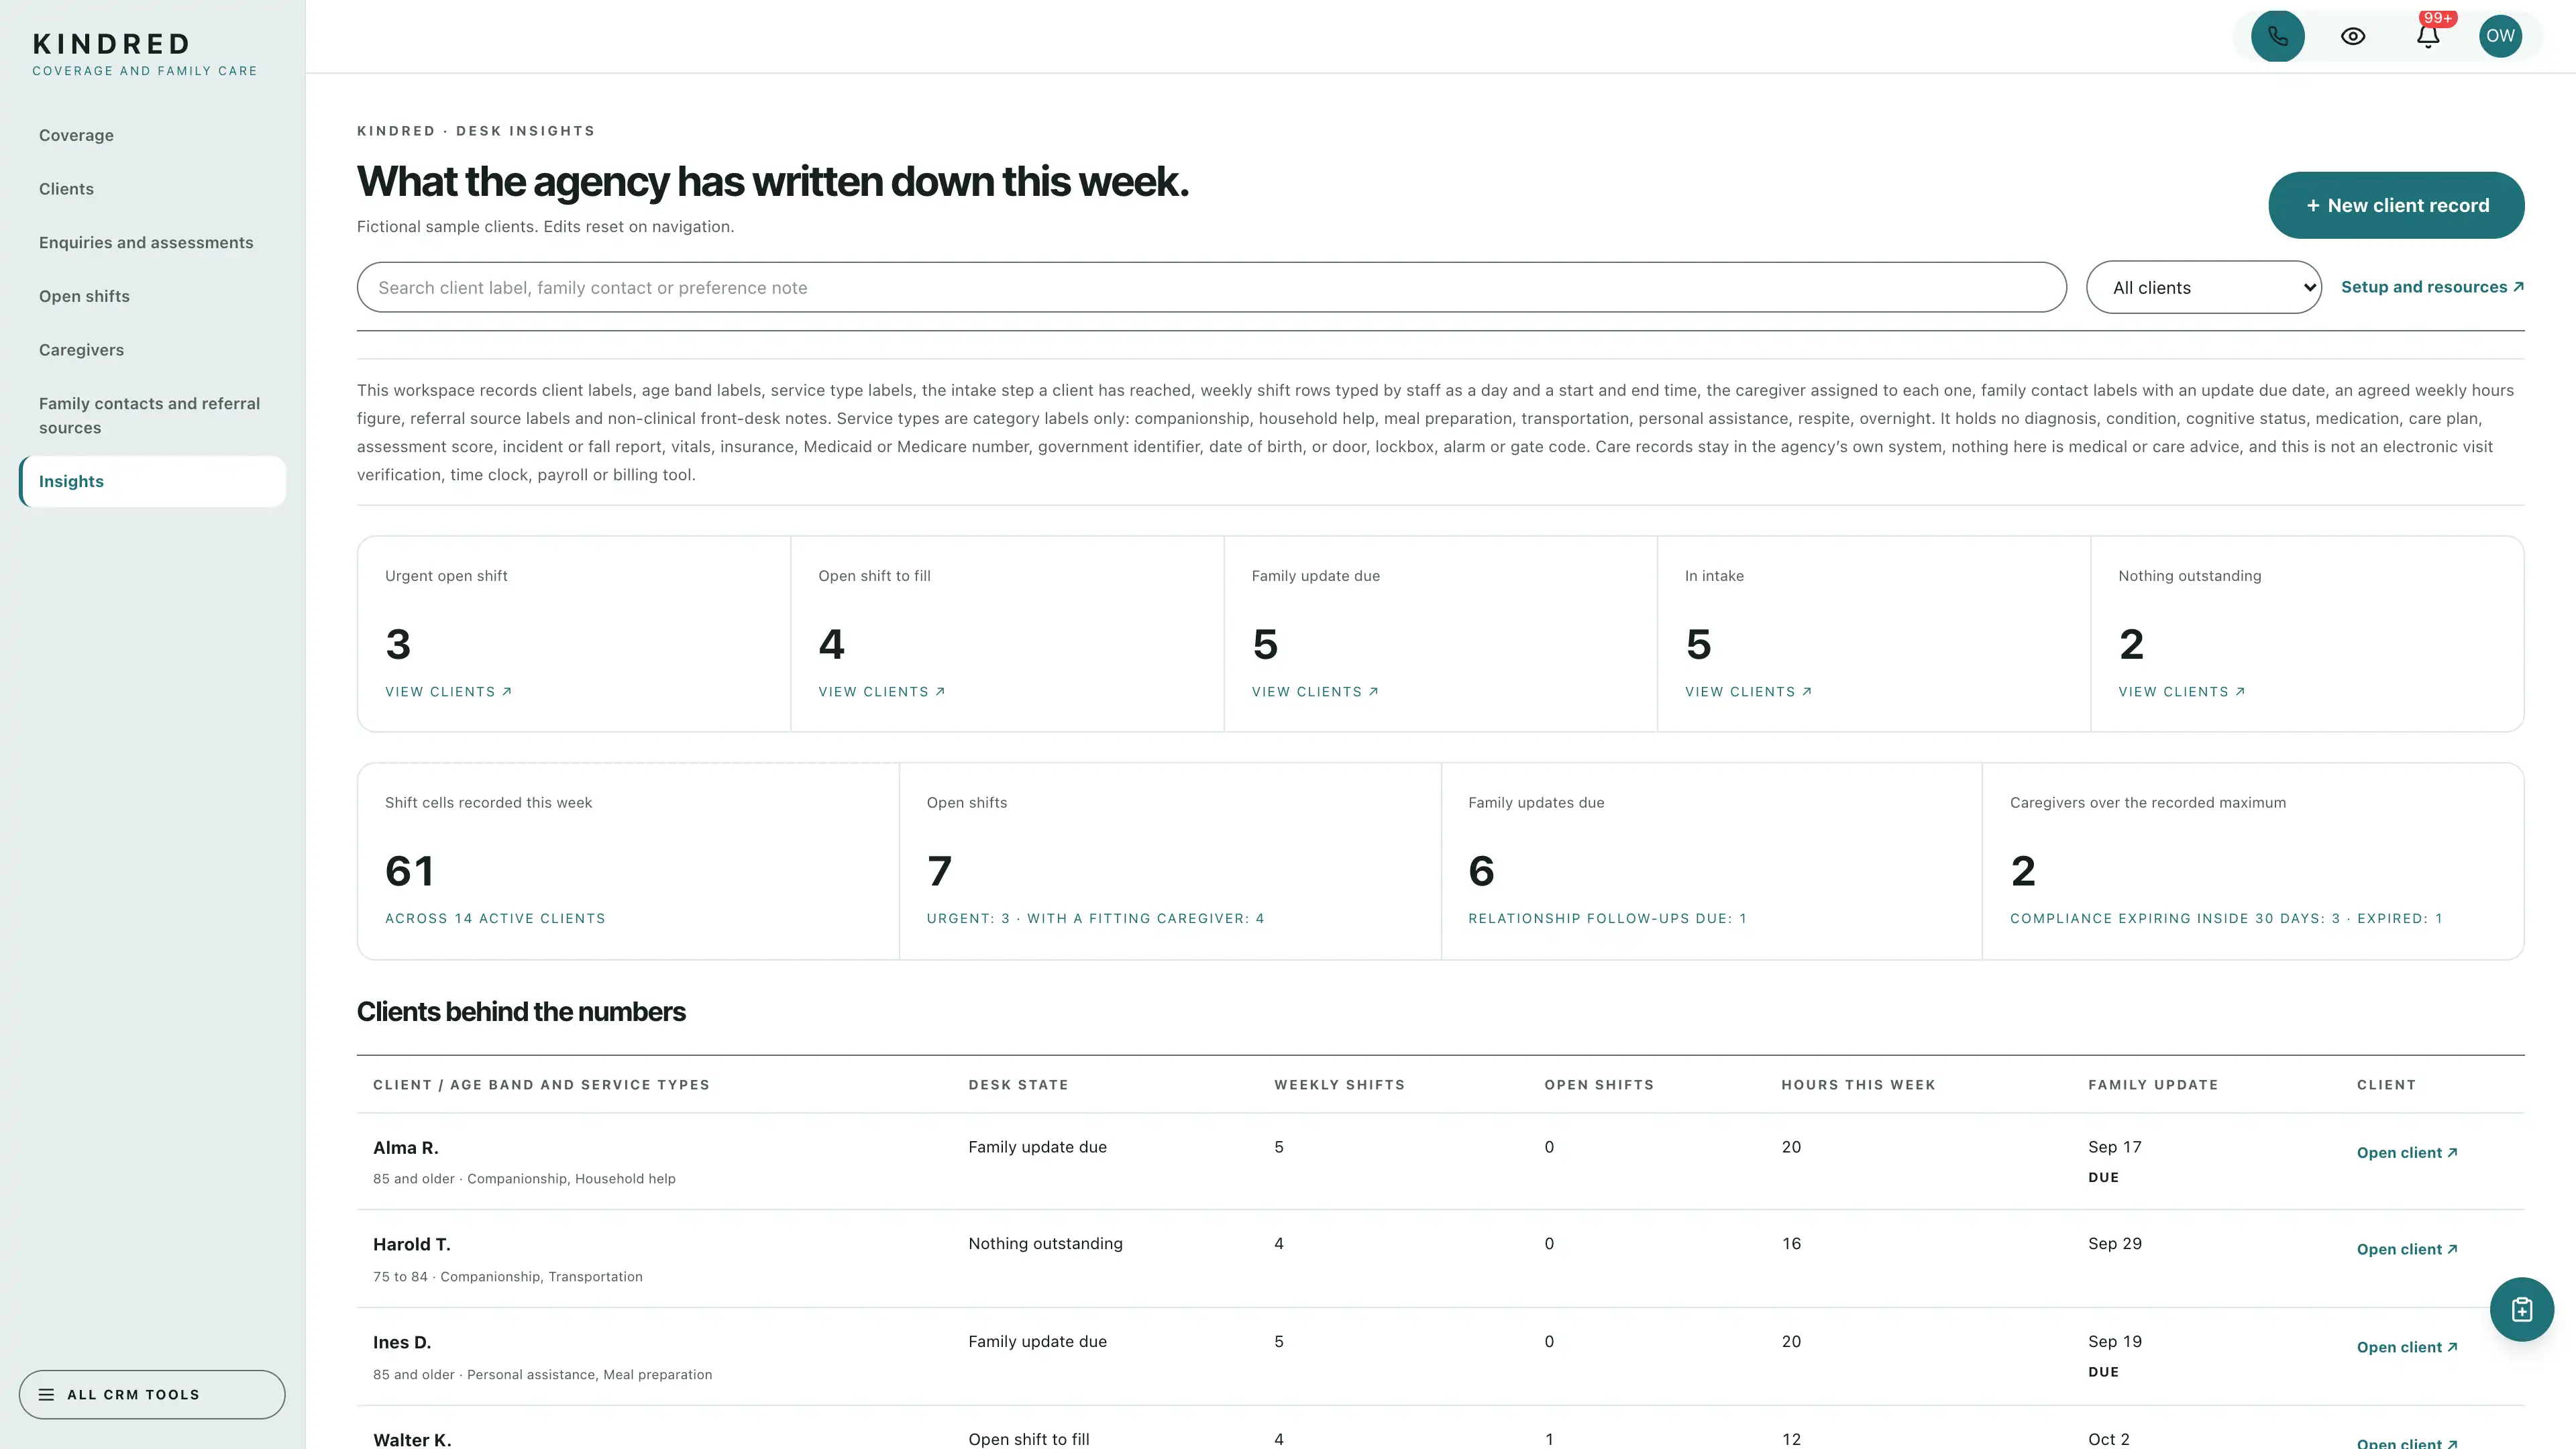The image size is (2576, 1449).
Task: Open the All CRM Tools menu button
Action: click(152, 1394)
